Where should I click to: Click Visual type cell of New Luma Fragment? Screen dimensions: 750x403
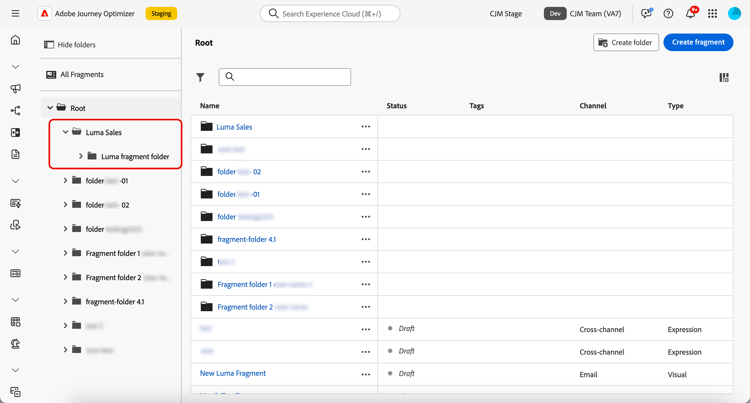(677, 374)
